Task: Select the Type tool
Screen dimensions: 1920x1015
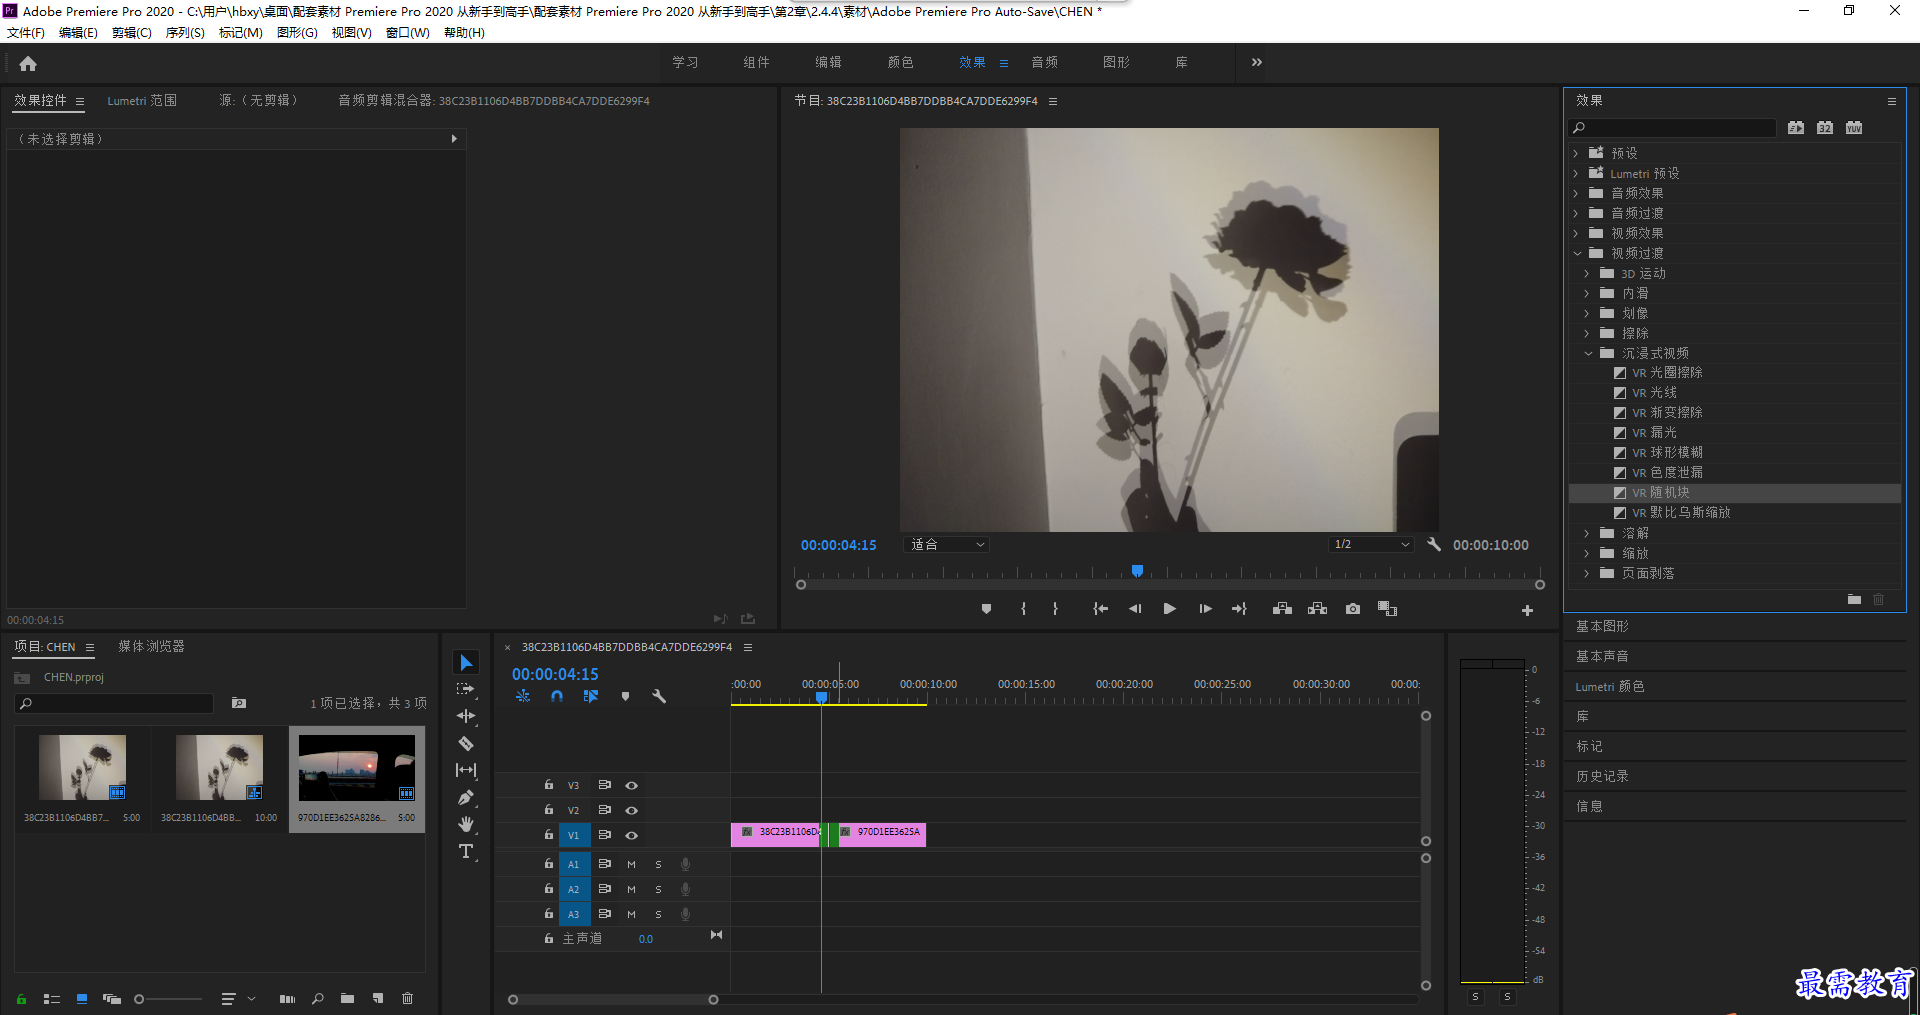Action: coord(466,851)
